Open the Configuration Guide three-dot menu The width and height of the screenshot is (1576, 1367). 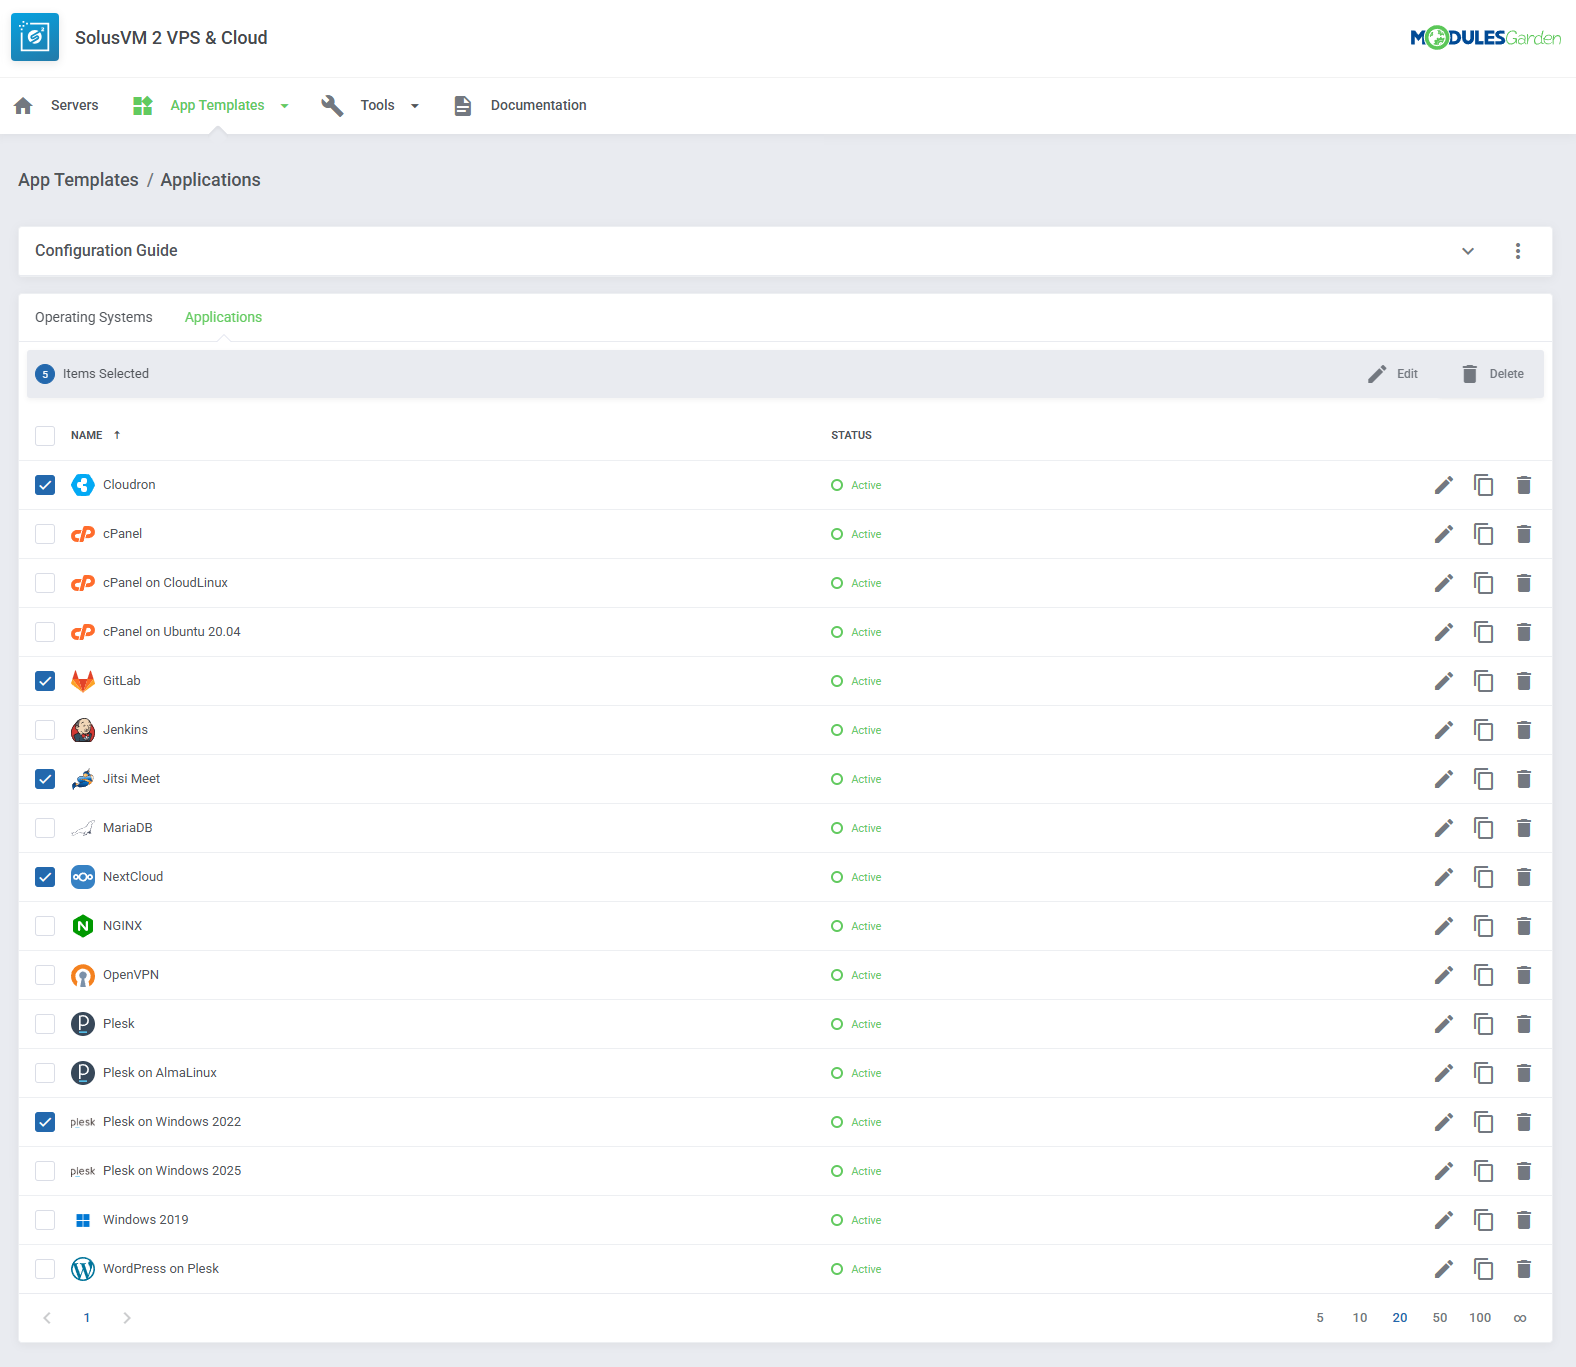pyautogui.click(x=1517, y=251)
